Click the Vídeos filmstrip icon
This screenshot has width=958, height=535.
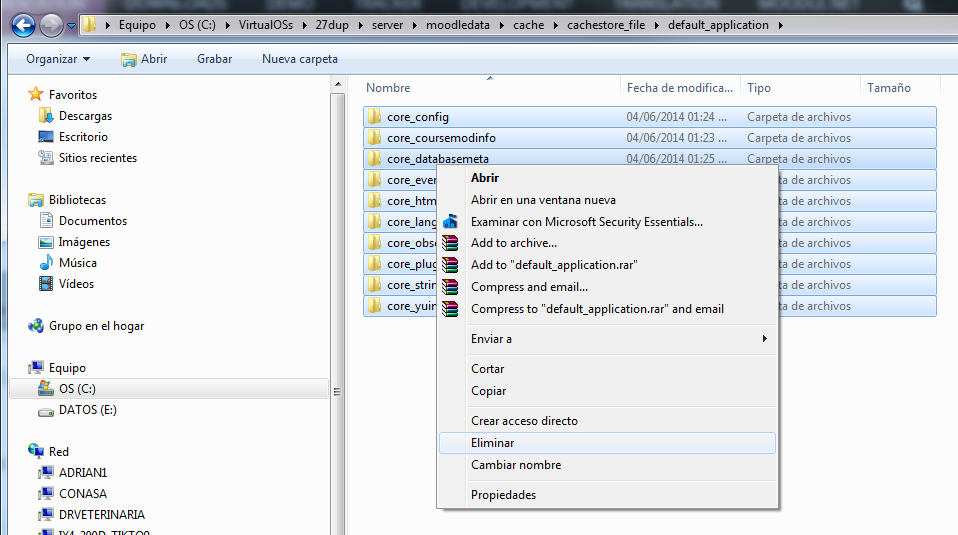tap(46, 283)
